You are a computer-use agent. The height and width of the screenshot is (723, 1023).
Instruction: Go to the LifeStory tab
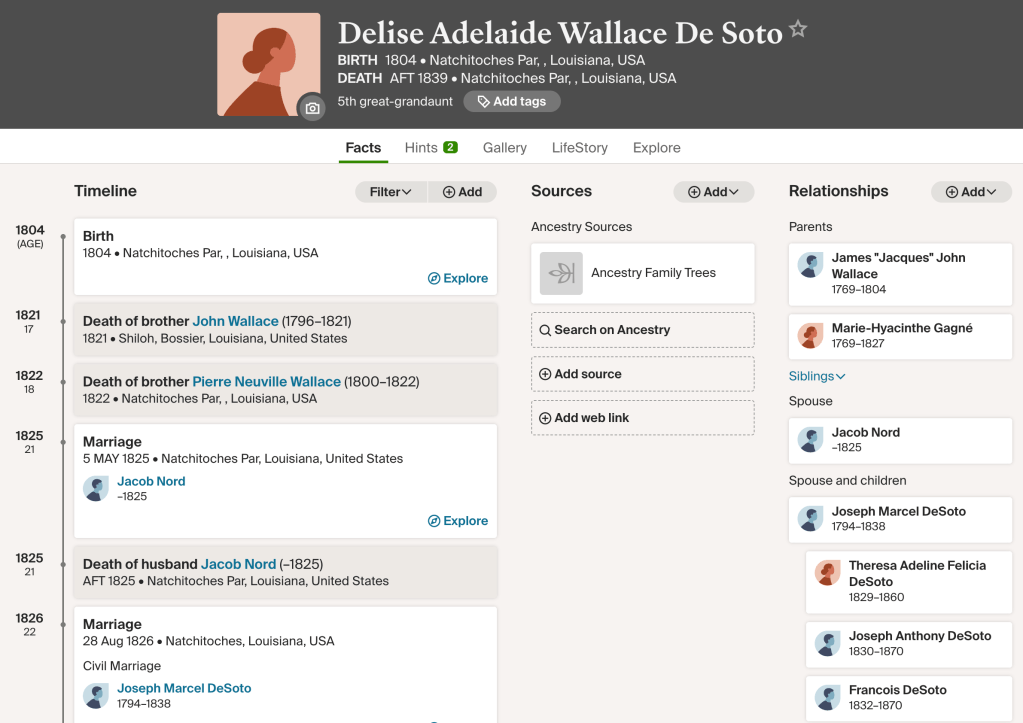[x=579, y=148]
